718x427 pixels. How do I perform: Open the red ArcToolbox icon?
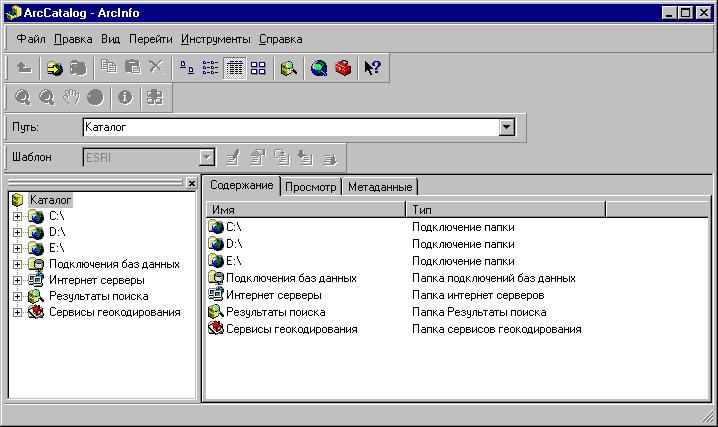tap(343, 68)
